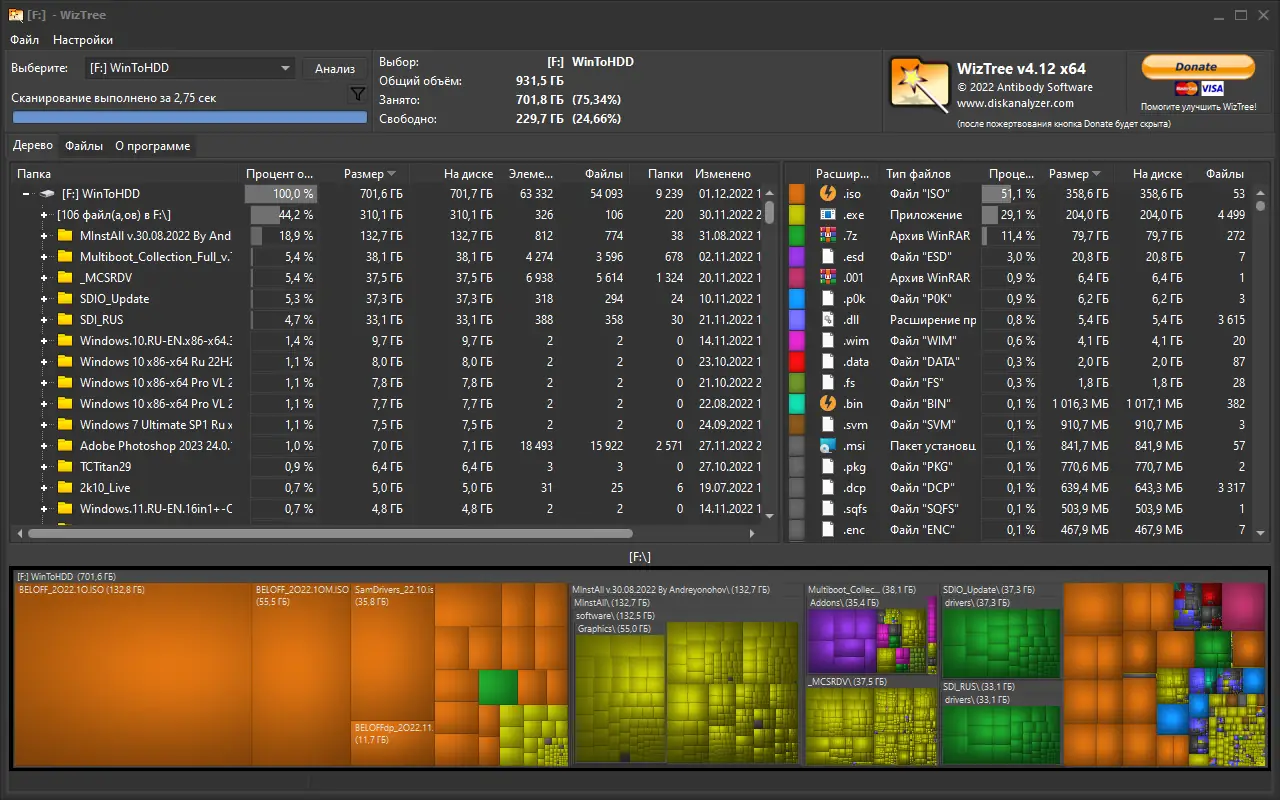Expand the [106 файл(а,ов) в F:\] node
The width and height of the screenshot is (1280, 800).
(x=44, y=215)
